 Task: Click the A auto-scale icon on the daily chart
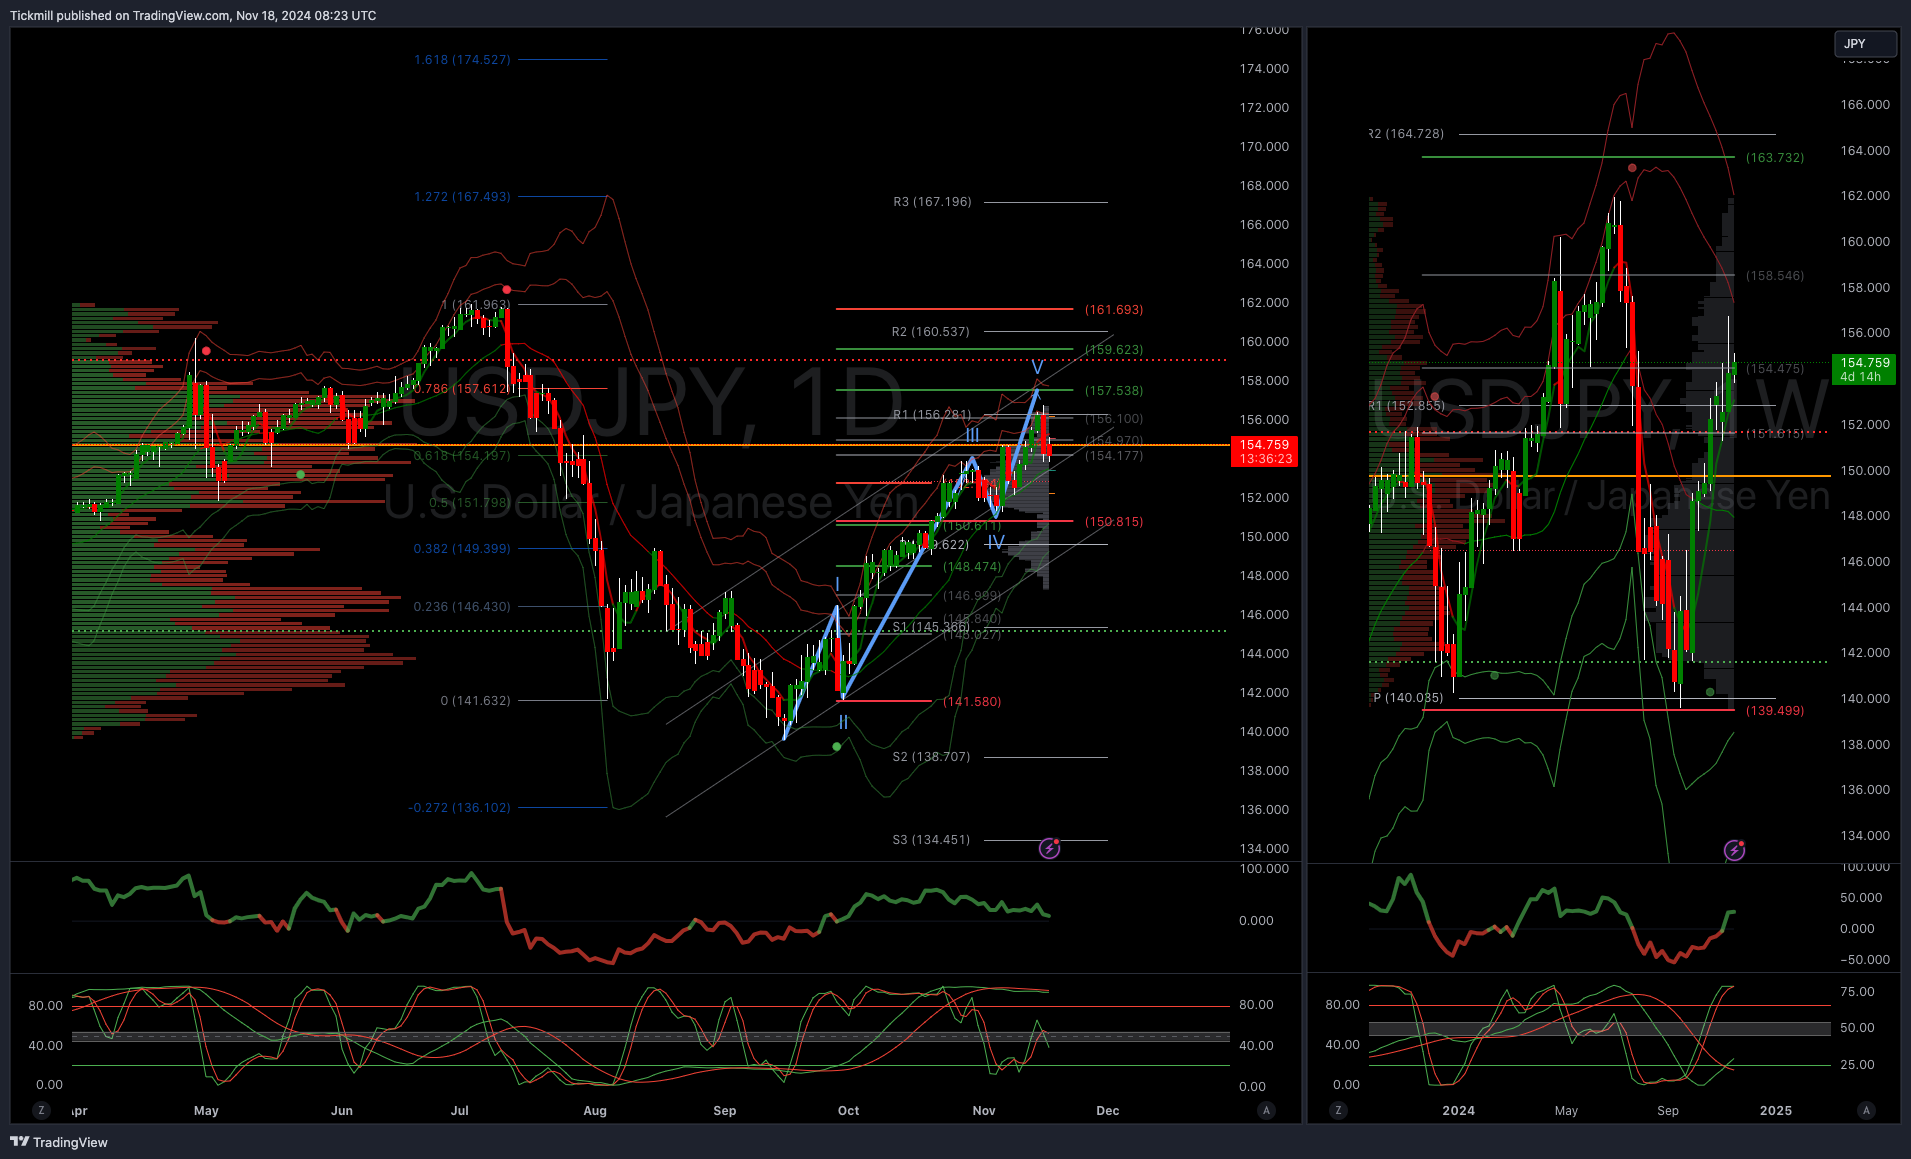[x=1266, y=1110]
